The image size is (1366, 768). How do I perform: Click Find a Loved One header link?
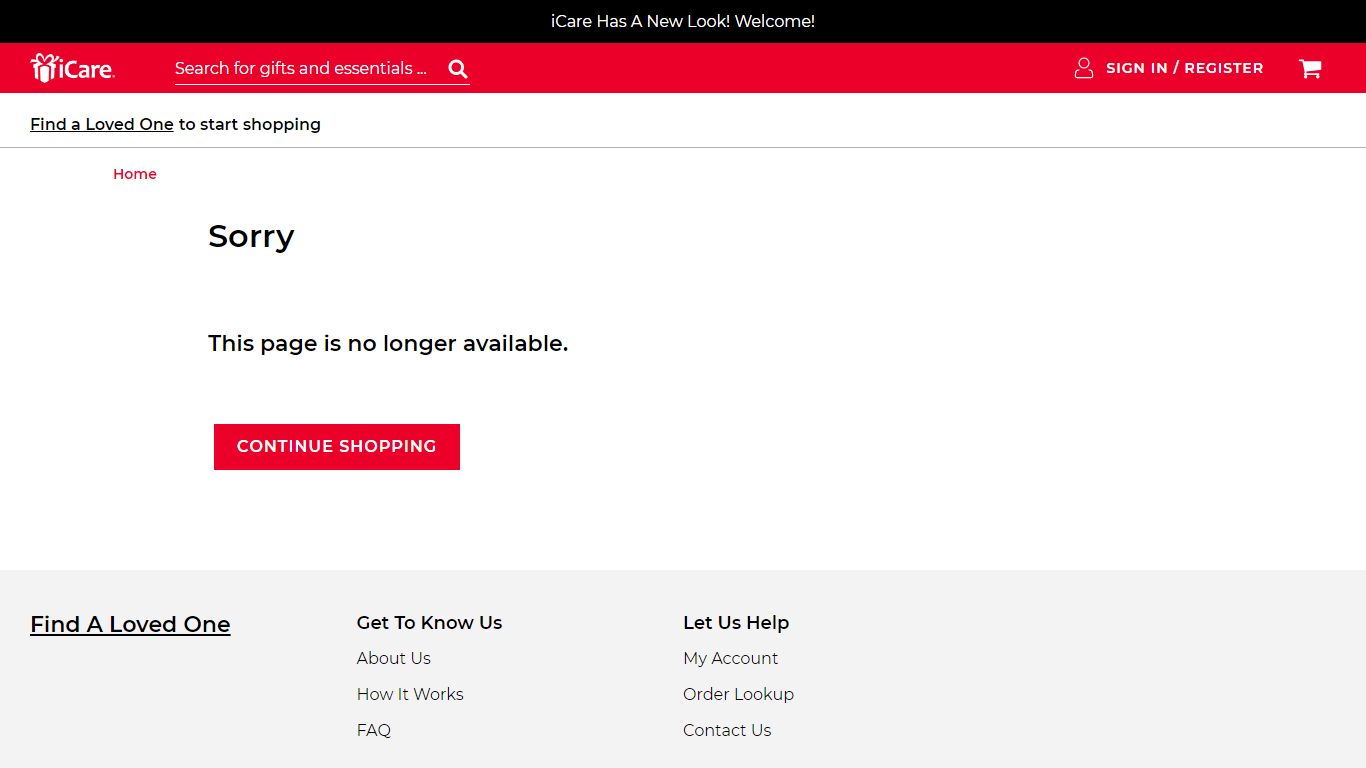[x=102, y=124]
